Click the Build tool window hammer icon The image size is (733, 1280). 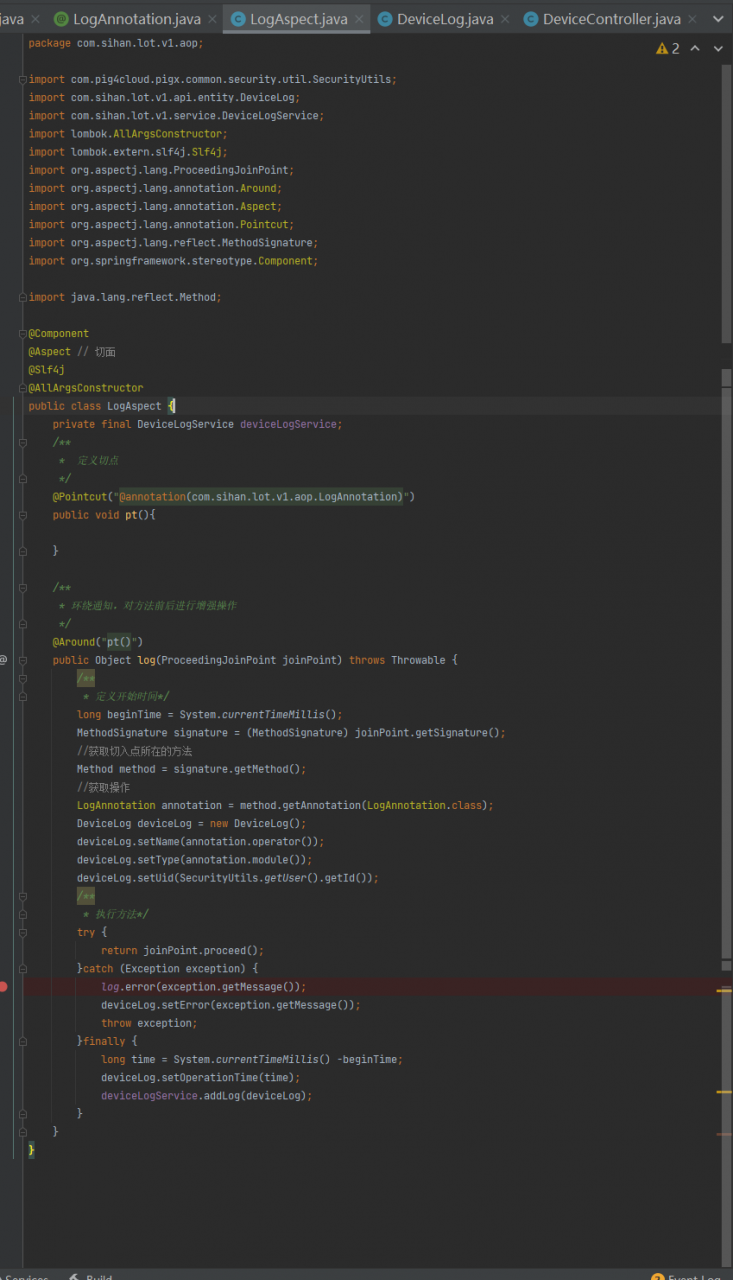tap(74, 1277)
